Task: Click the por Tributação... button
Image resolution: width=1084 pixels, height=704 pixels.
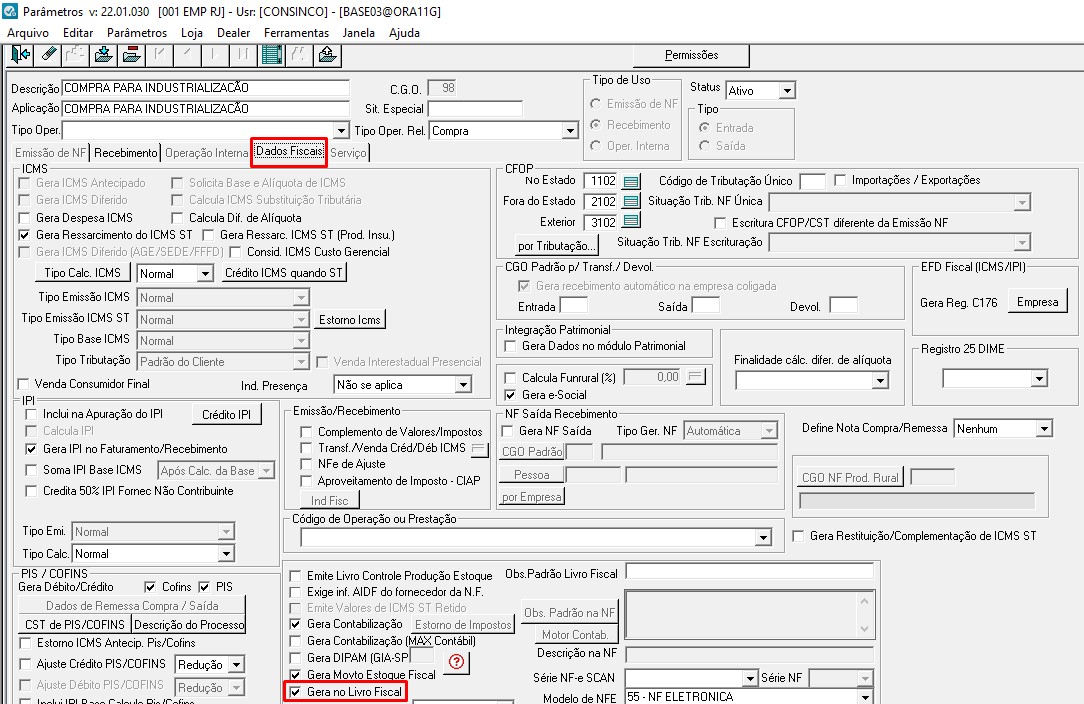Action: coord(557,246)
